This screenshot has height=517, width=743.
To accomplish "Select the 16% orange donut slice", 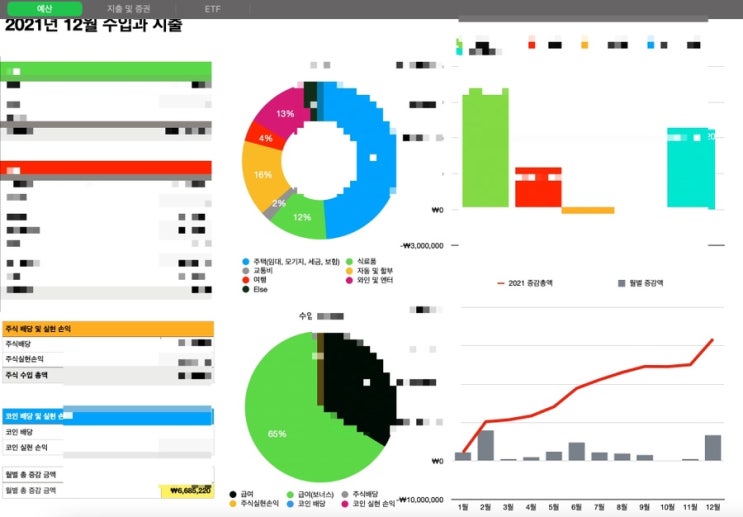I will pos(262,174).
